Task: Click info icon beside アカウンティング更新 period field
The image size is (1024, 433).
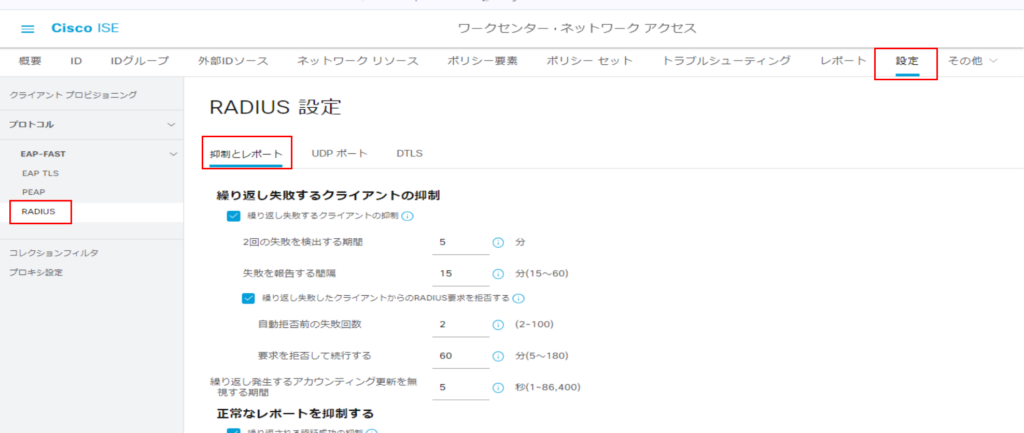Action: pos(498,387)
